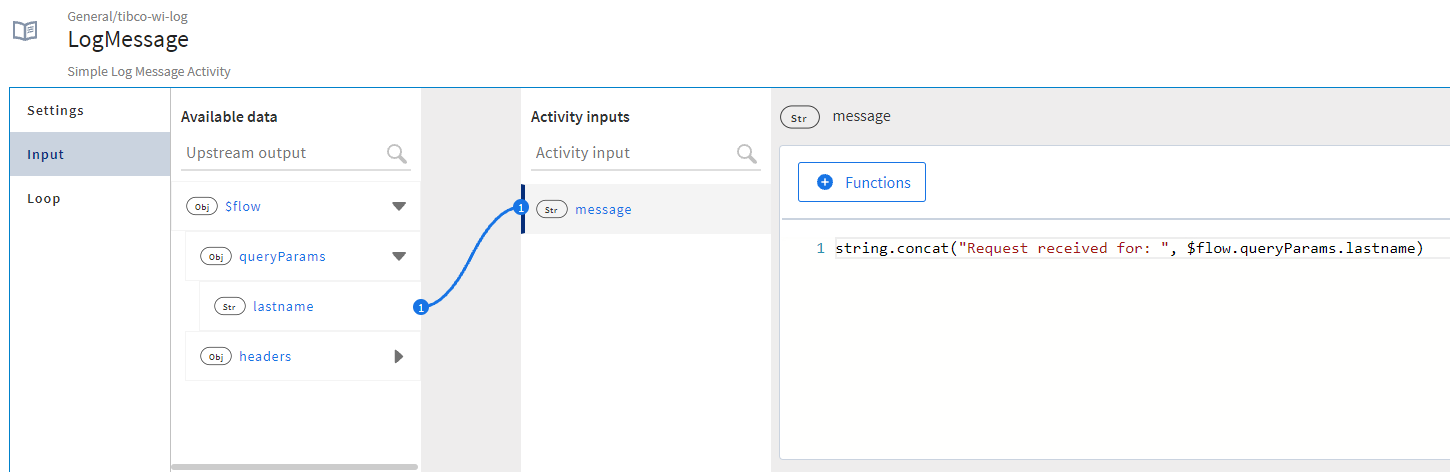The width and height of the screenshot is (1450, 472).
Task: Open the Settings tab
Action: [56, 110]
